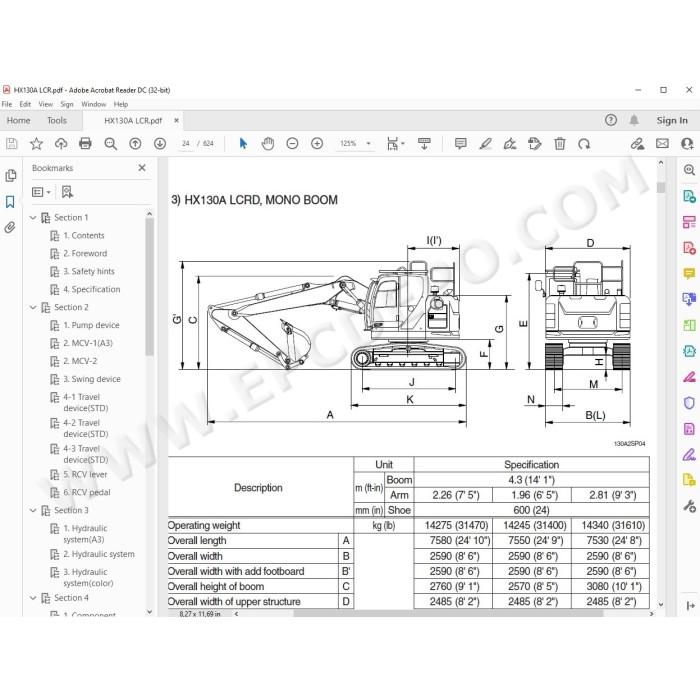Open the Protect shield tool

[689, 403]
